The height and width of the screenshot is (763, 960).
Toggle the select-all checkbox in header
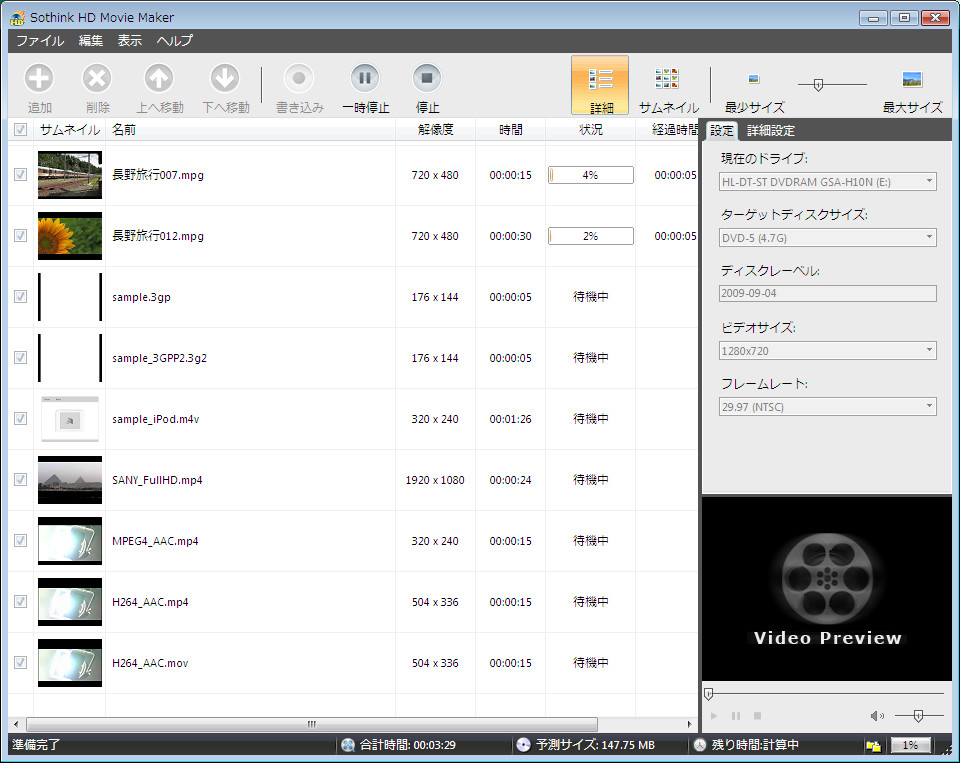tap(21, 130)
